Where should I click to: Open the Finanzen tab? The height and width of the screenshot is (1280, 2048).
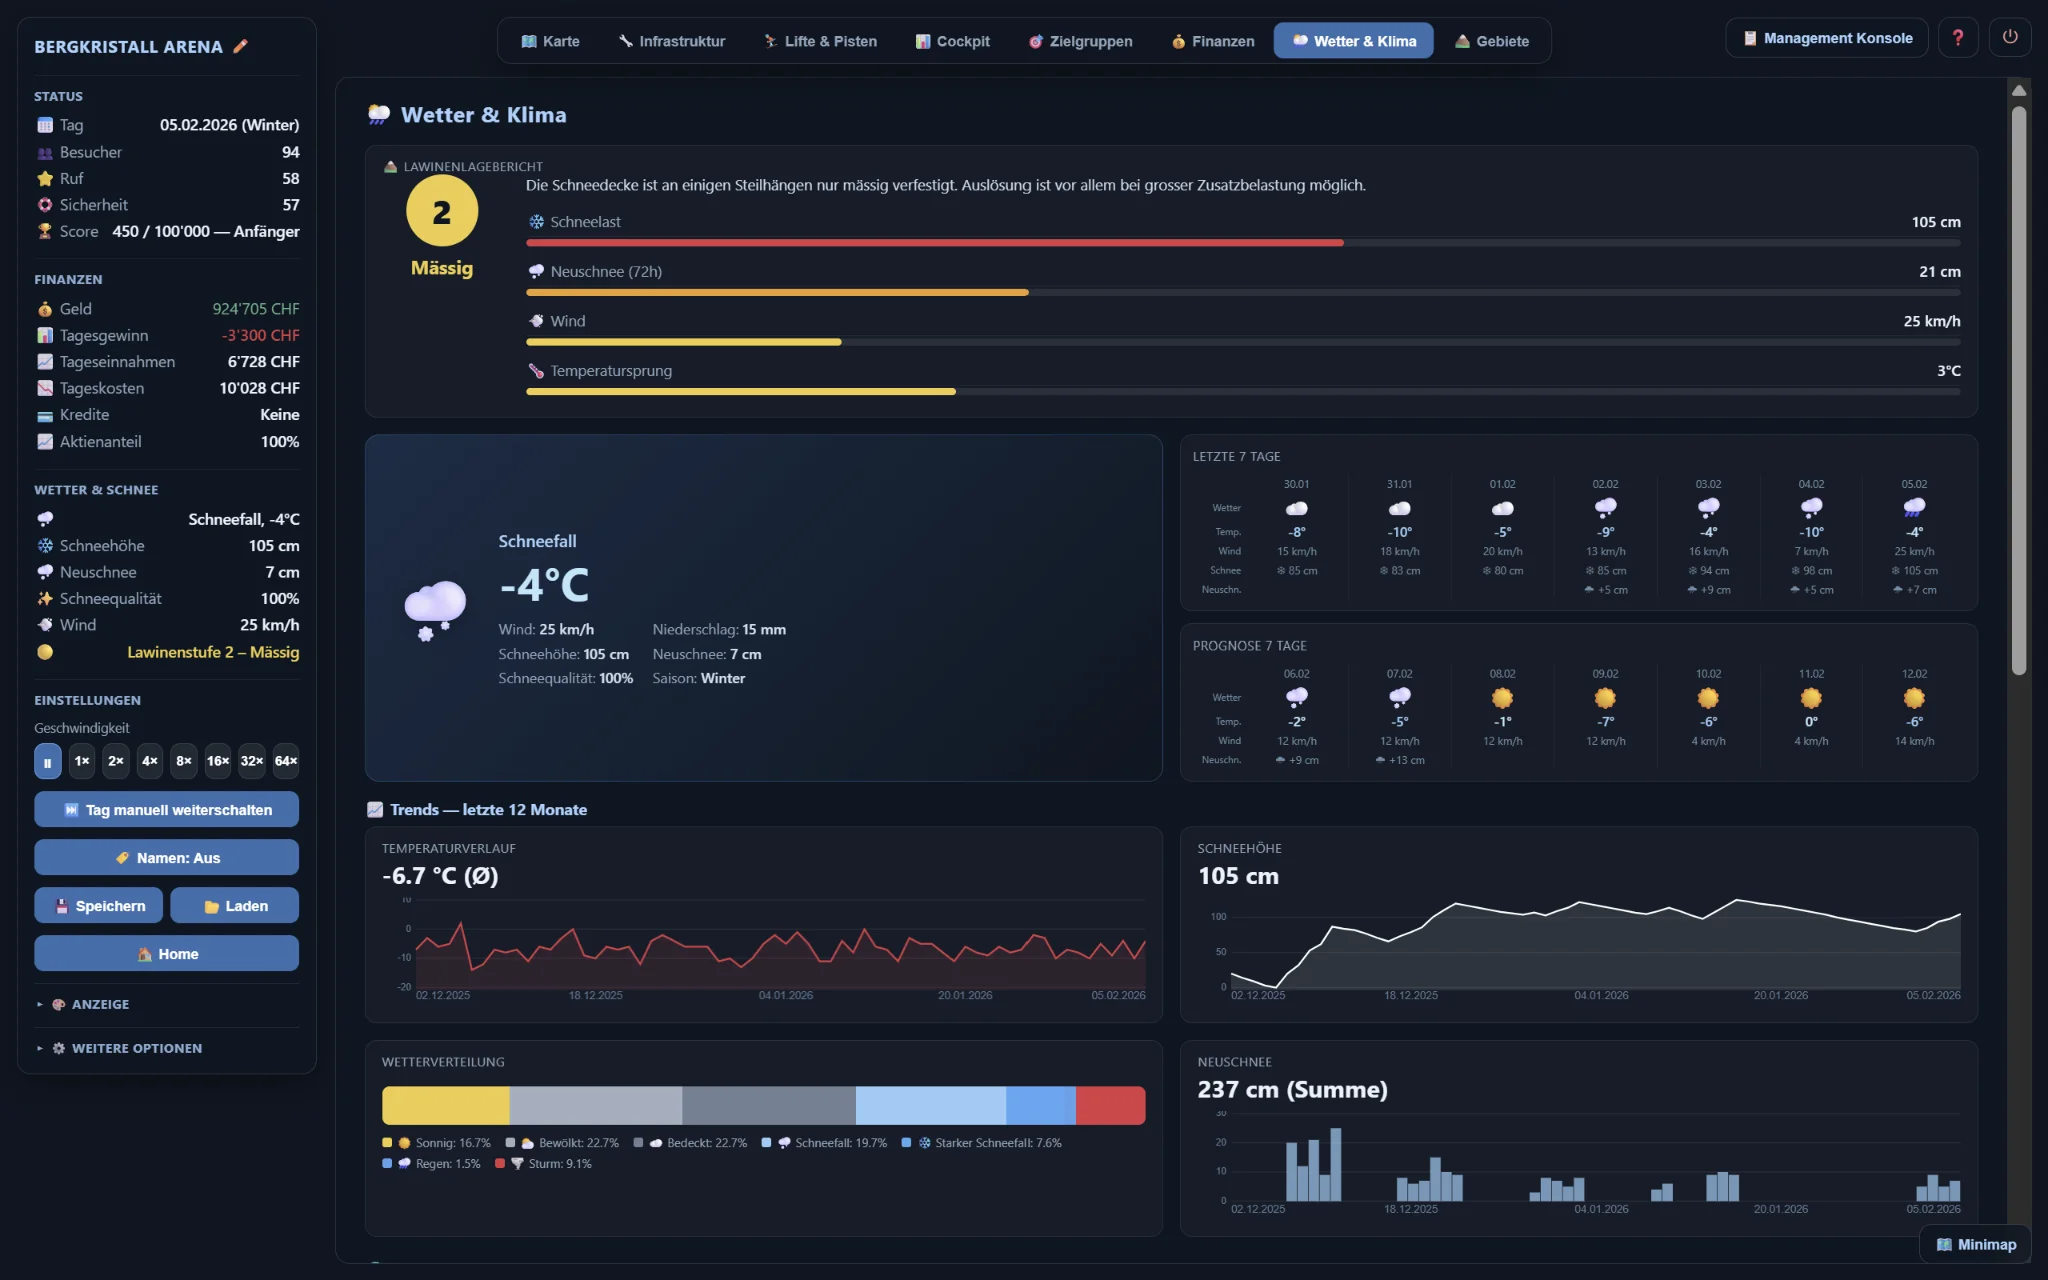pos(1213,41)
